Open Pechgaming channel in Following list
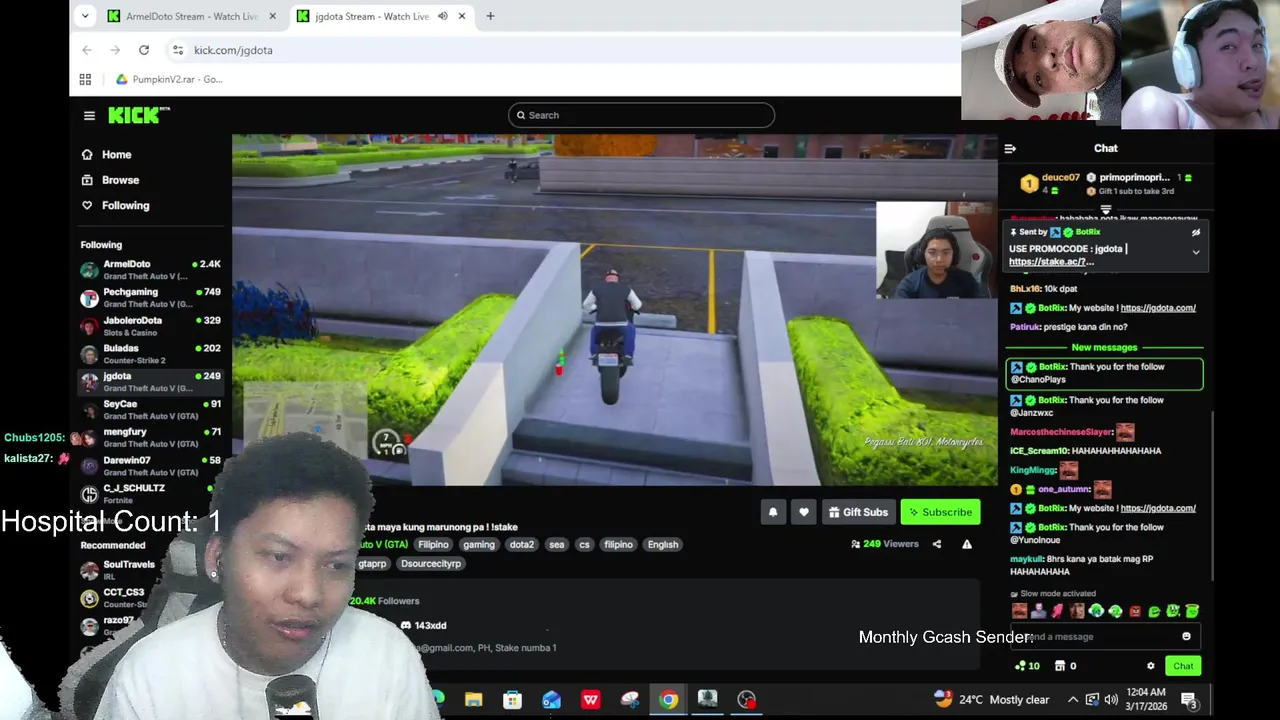Viewport: 1280px width, 720px height. (150, 298)
